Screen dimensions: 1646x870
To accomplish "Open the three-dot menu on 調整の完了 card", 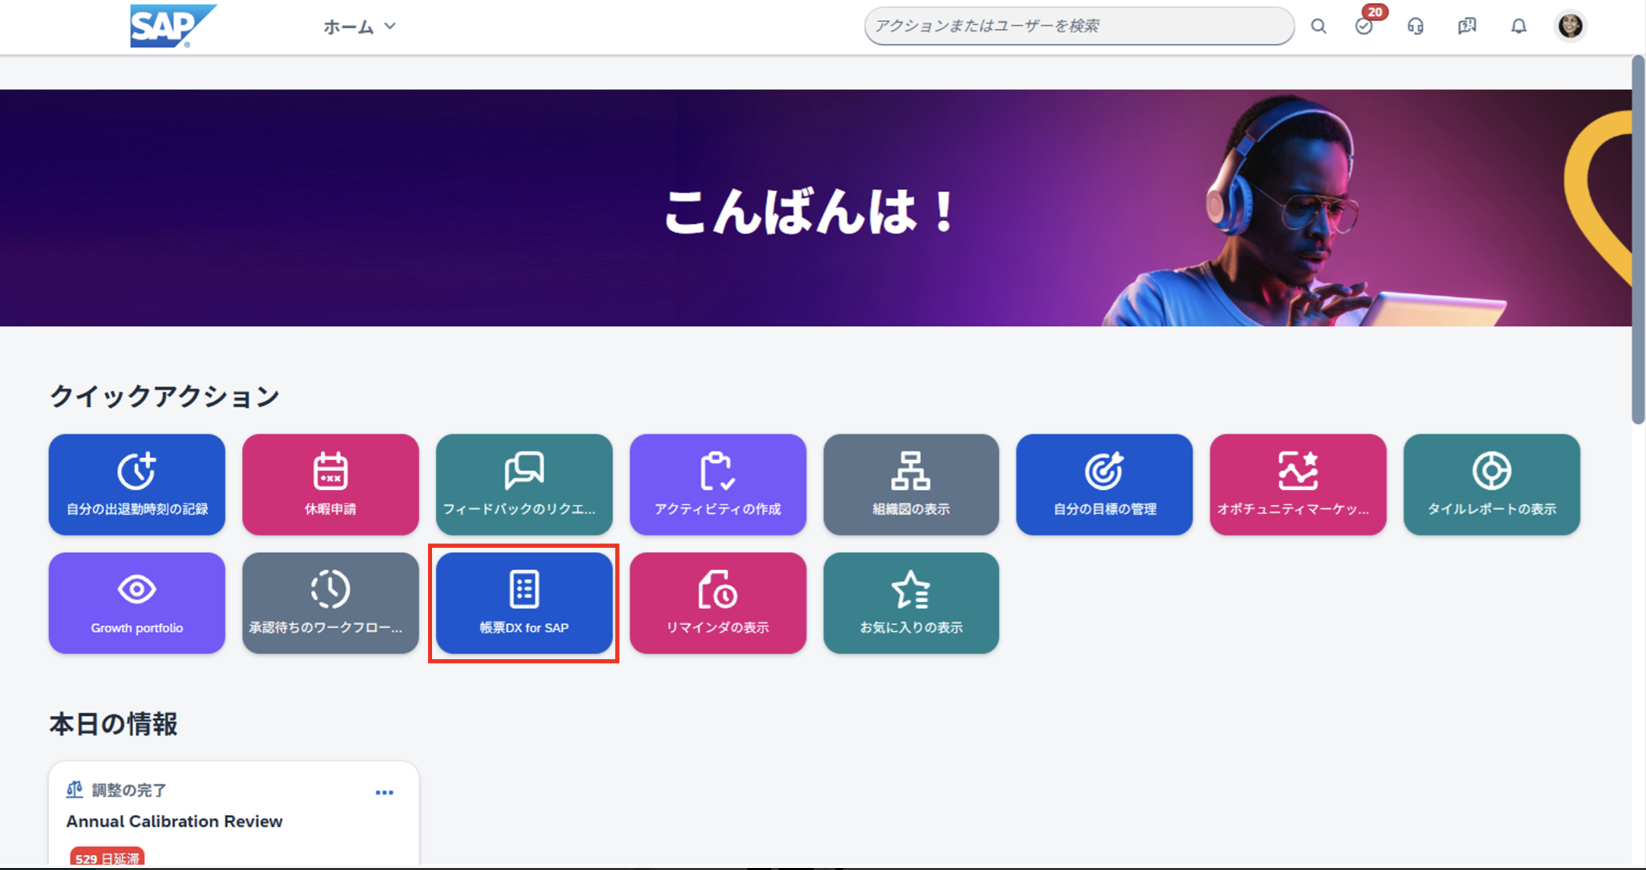I will click(384, 792).
